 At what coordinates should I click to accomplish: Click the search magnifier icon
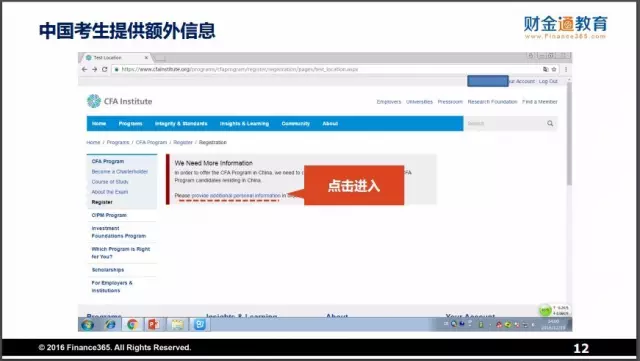pos(550,123)
